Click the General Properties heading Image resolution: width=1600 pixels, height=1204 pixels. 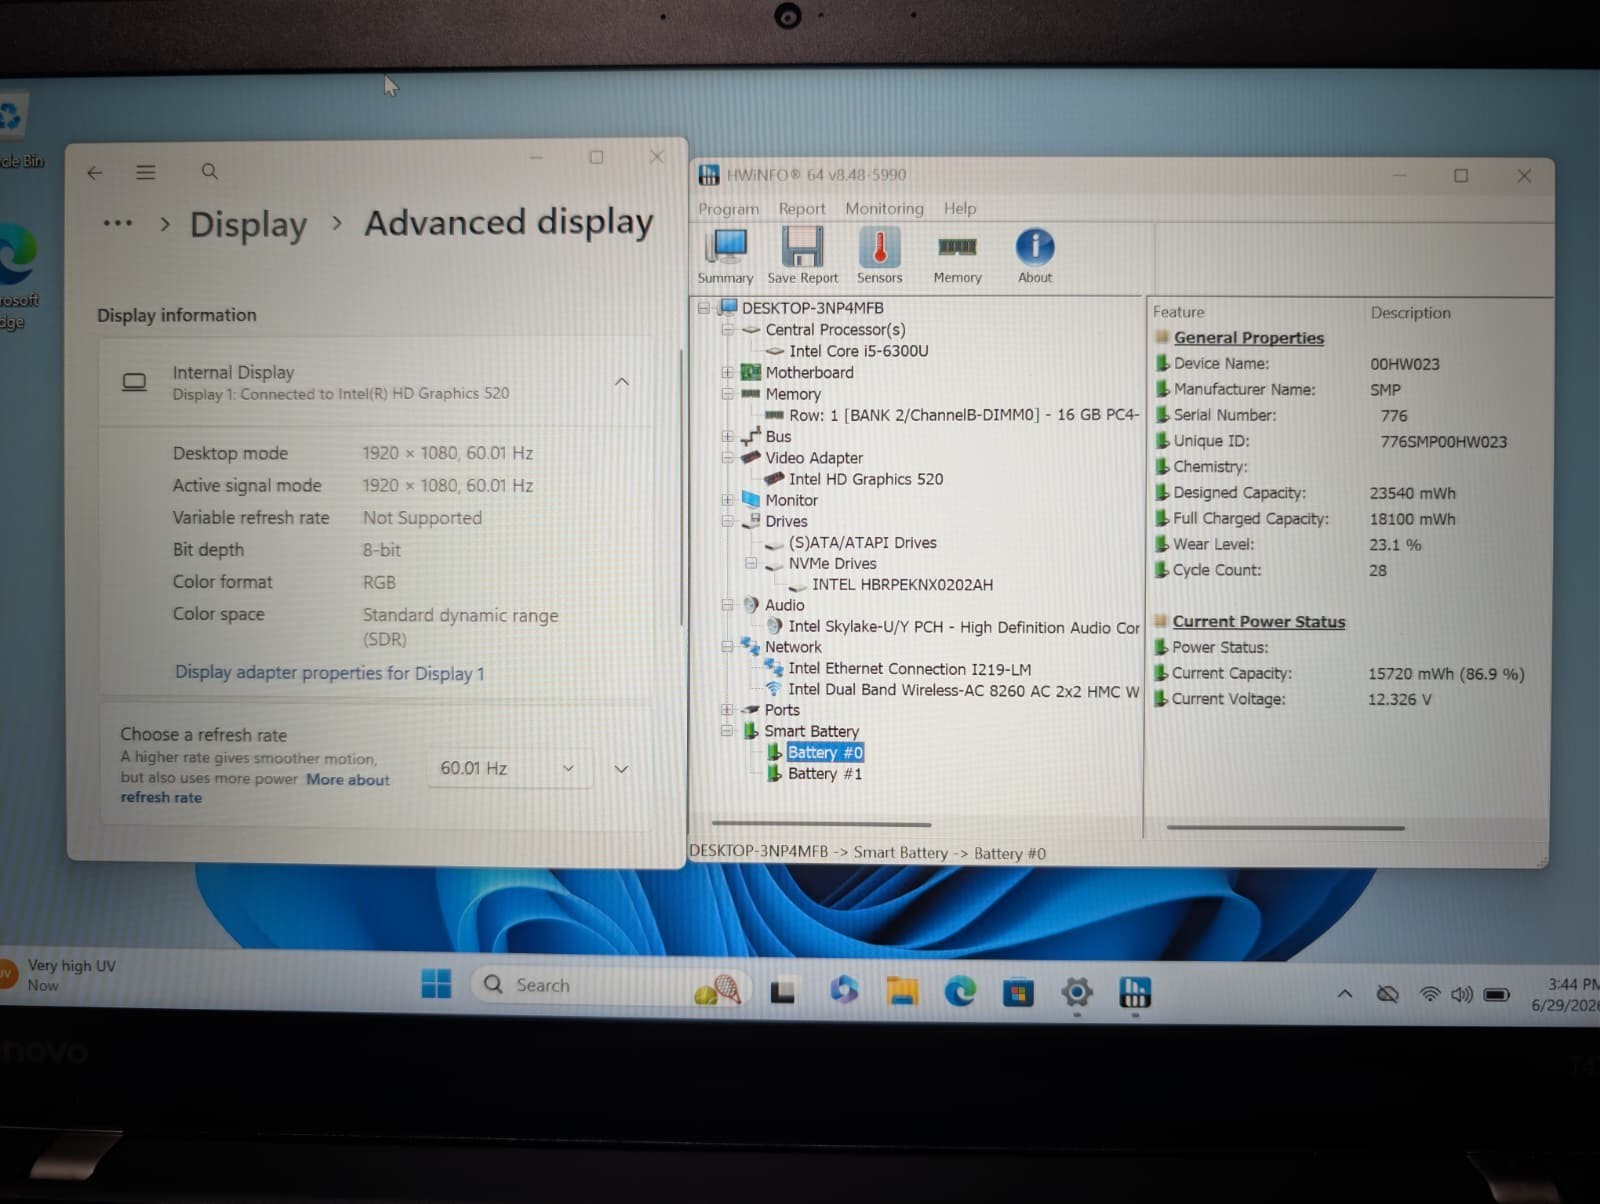1248,338
